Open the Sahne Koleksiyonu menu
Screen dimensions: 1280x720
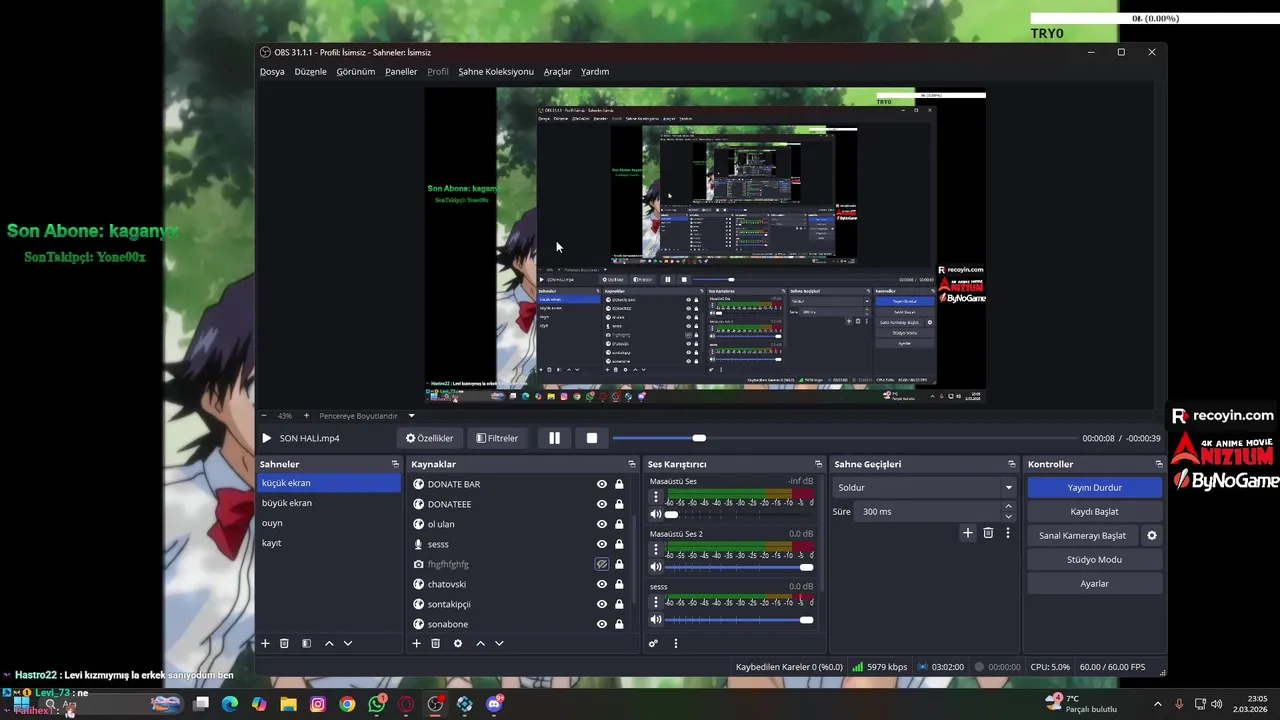pos(496,72)
